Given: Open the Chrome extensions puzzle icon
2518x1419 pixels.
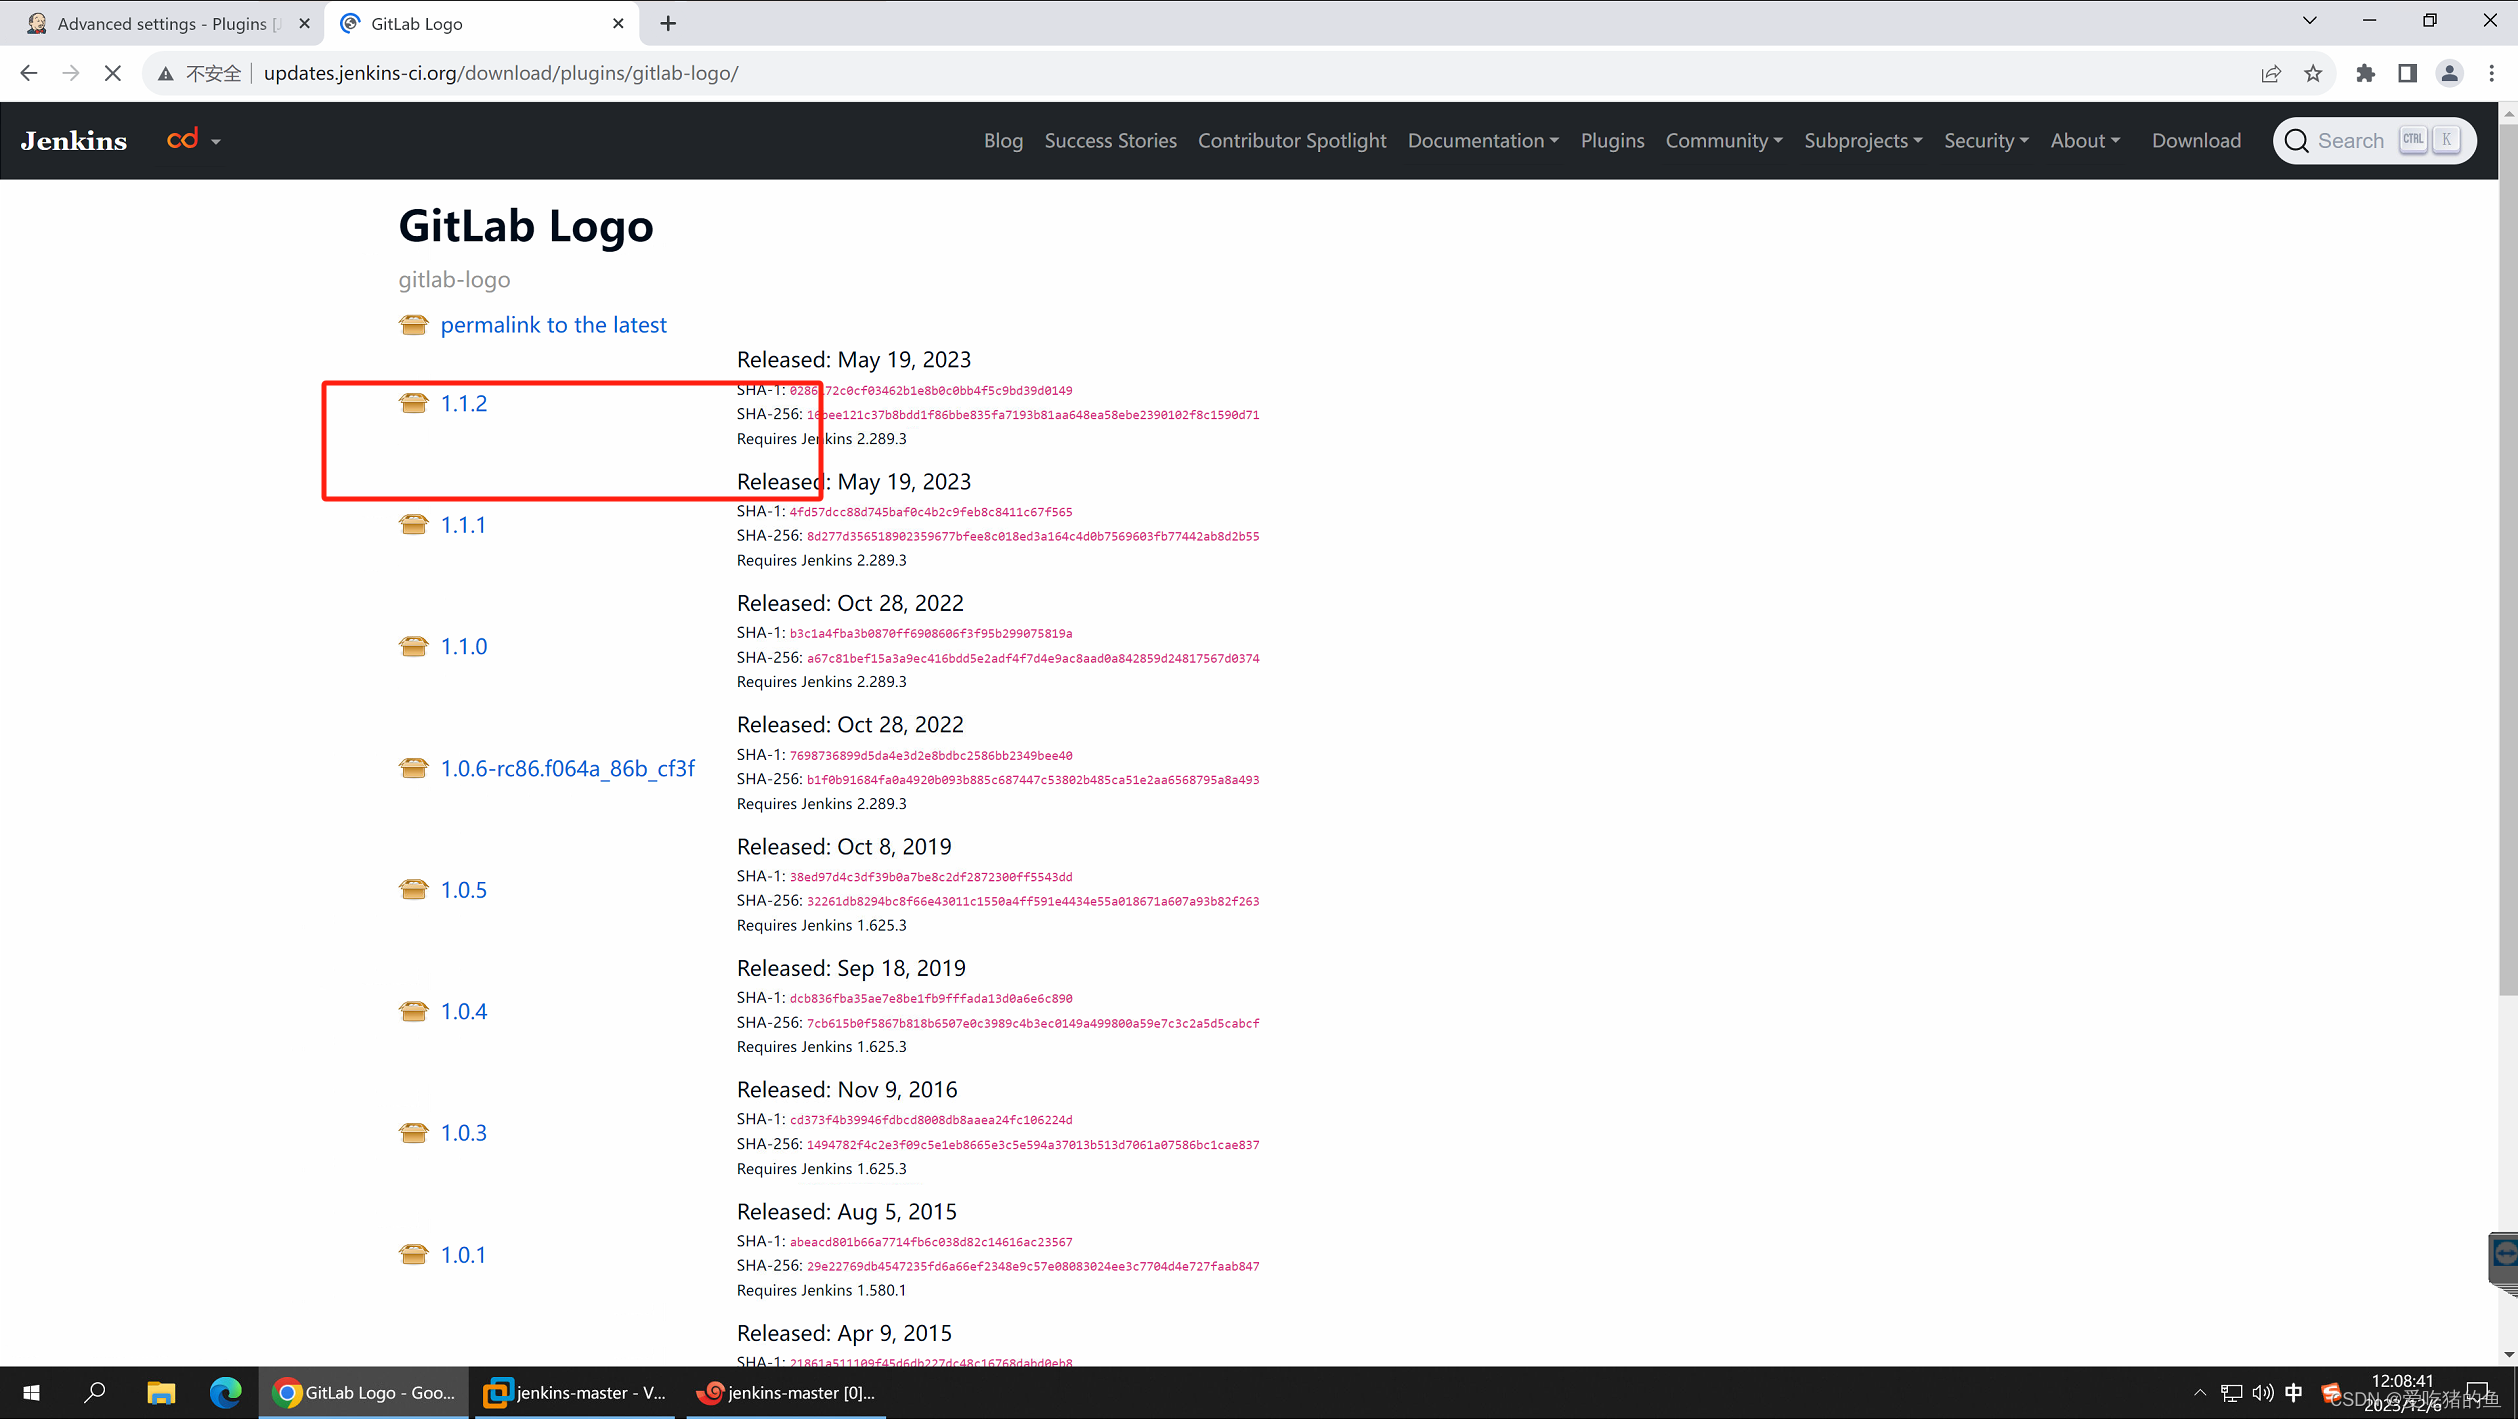Looking at the screenshot, I should 2365,73.
